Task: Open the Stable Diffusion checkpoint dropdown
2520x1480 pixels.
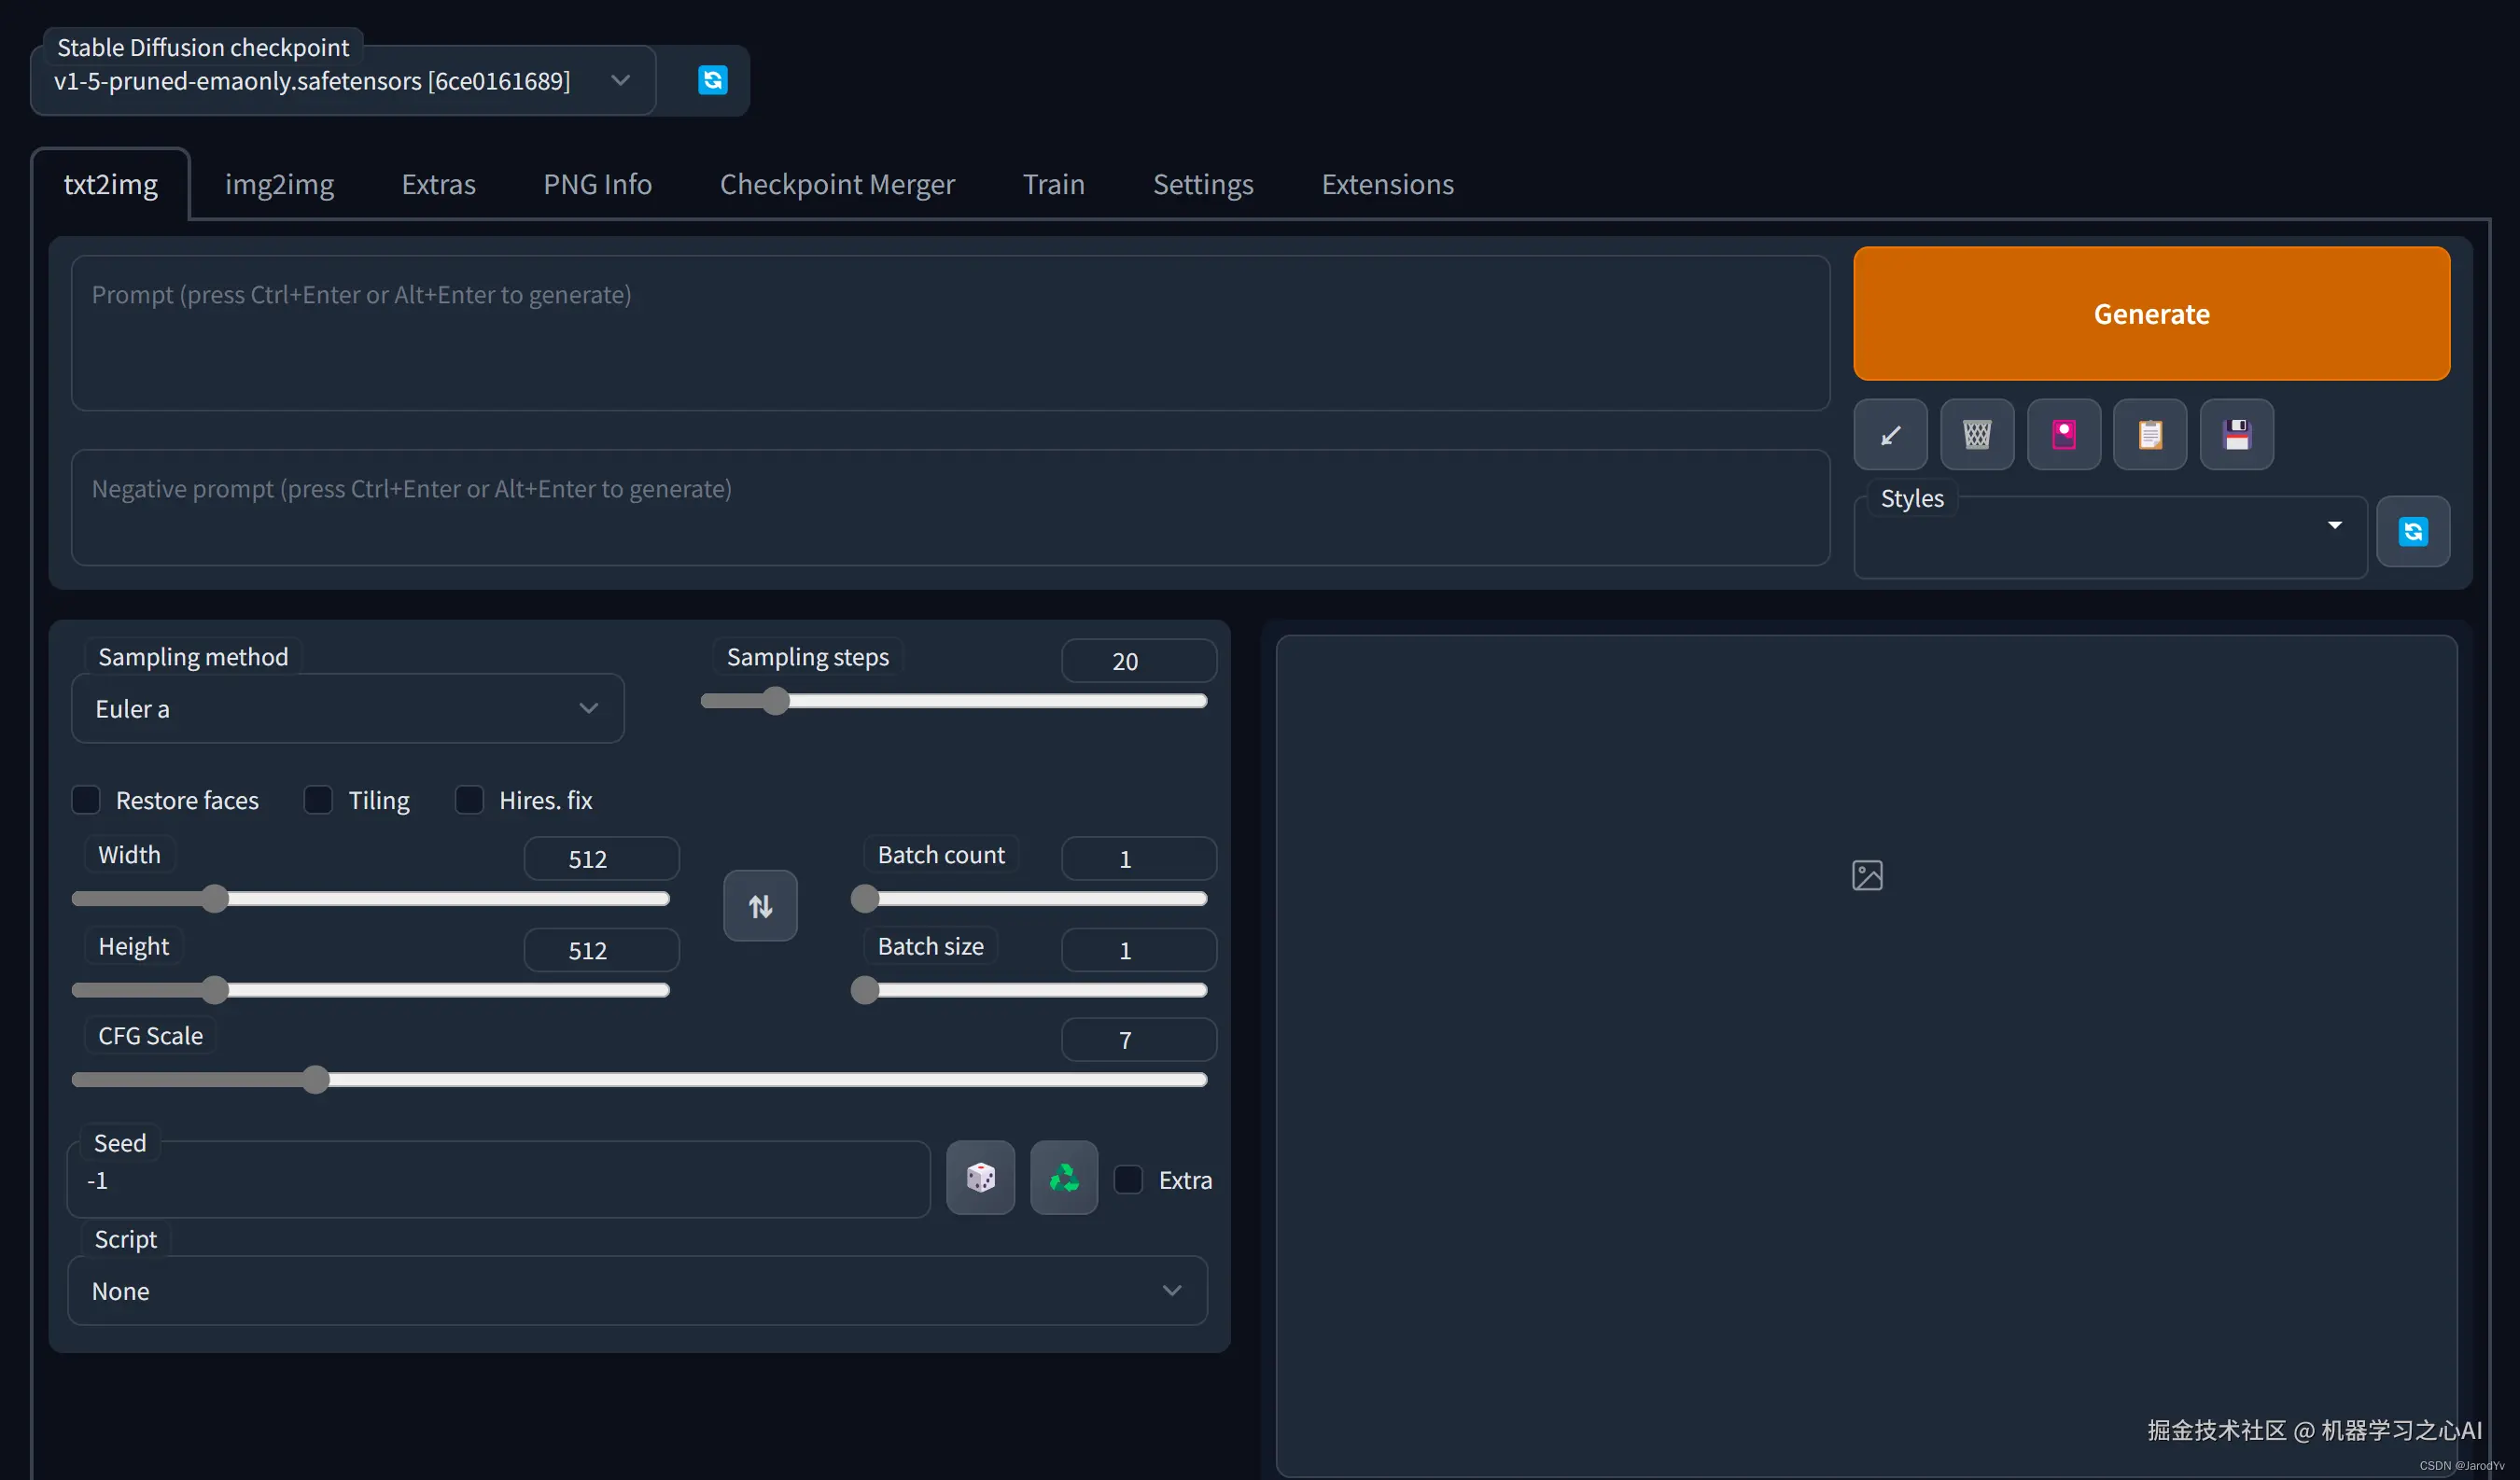Action: (x=342, y=81)
